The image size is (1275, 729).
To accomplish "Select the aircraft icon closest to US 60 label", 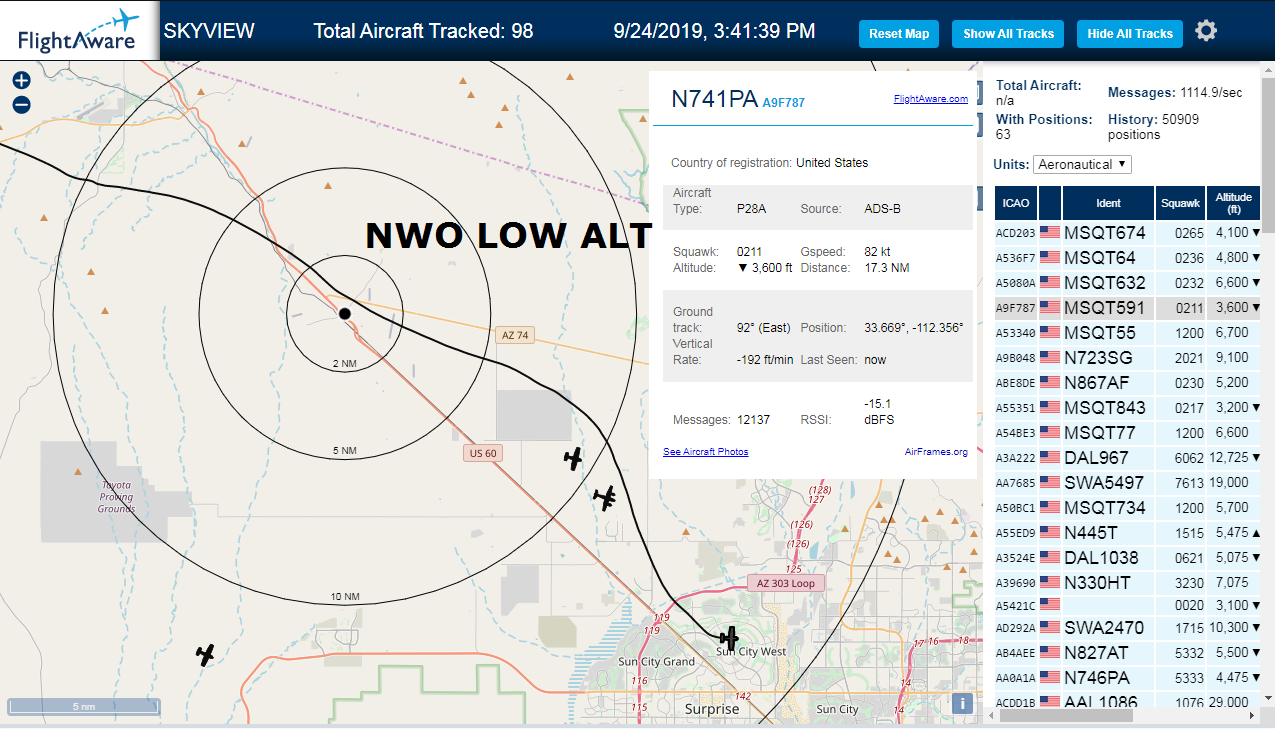I will point(573,459).
